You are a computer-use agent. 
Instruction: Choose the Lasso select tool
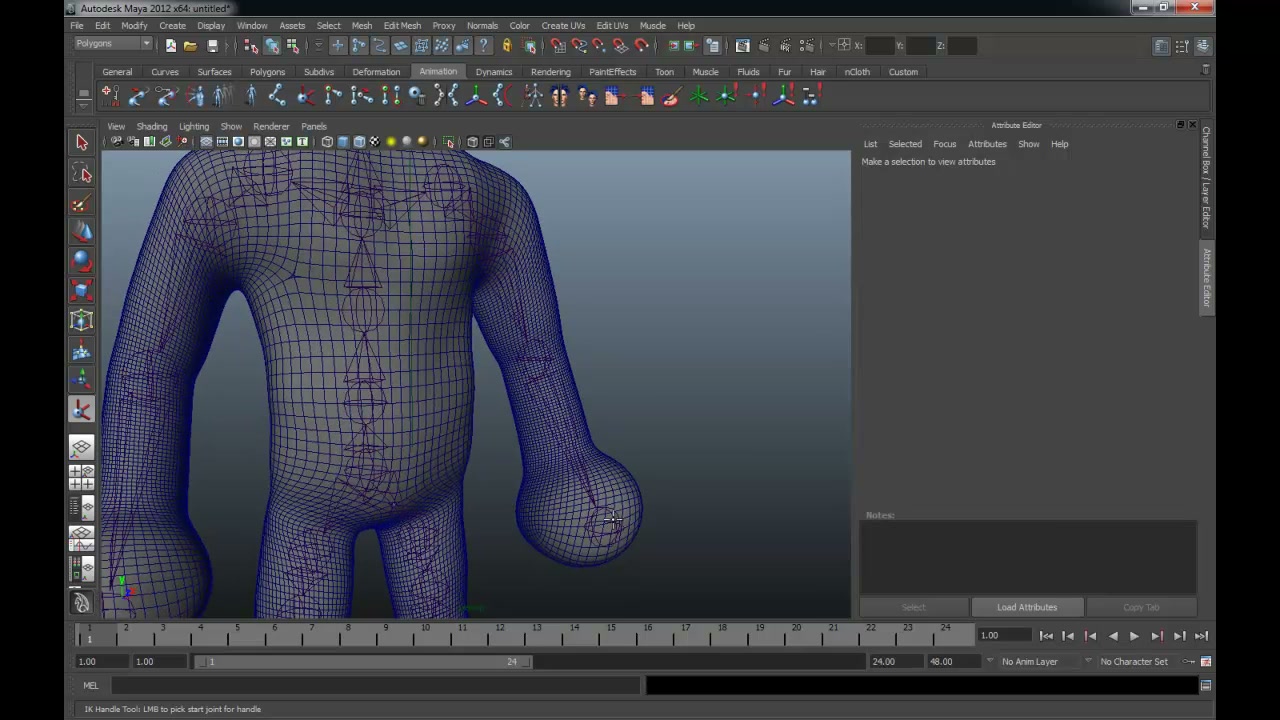click(x=82, y=174)
